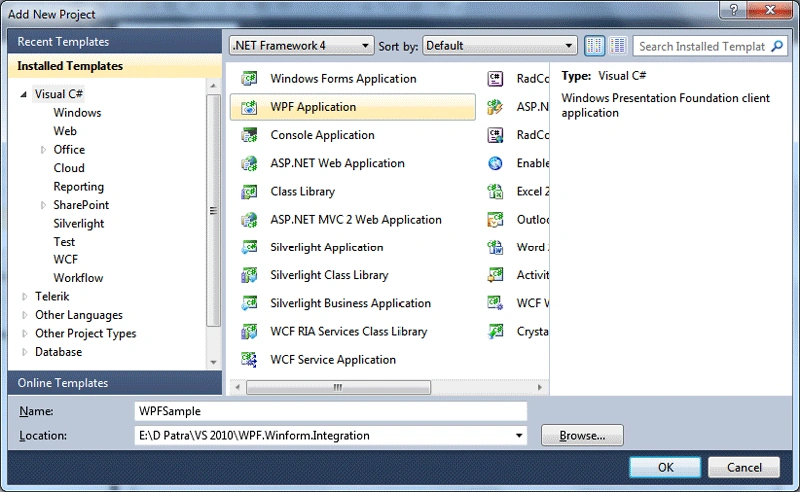
Task: Click the Help question mark button
Action: tap(733, 10)
